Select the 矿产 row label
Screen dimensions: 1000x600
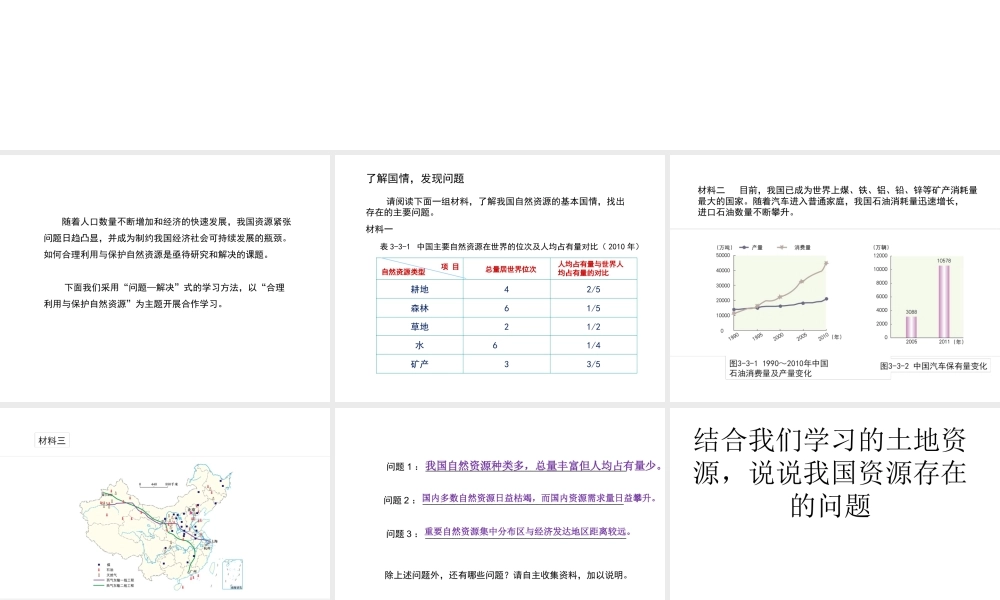(x=420, y=364)
